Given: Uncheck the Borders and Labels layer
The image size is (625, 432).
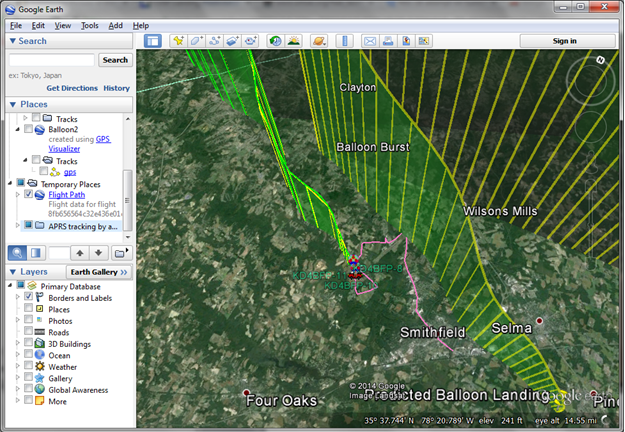Looking at the screenshot, I should coord(28,297).
